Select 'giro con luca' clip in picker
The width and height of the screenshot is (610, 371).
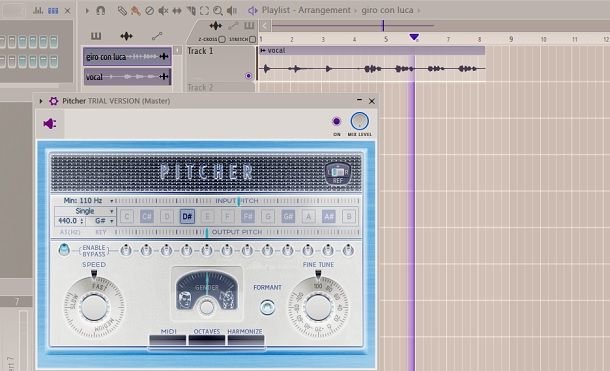pos(127,57)
